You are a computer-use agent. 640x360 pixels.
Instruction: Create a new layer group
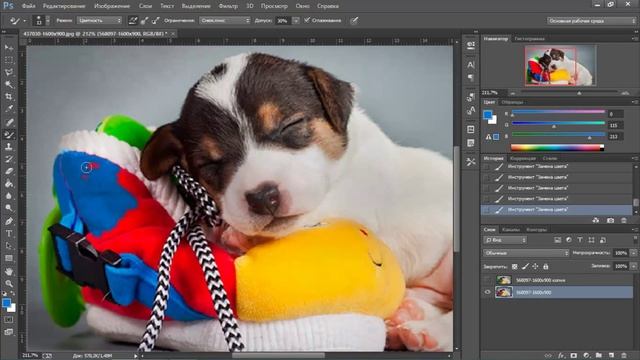(x=599, y=356)
